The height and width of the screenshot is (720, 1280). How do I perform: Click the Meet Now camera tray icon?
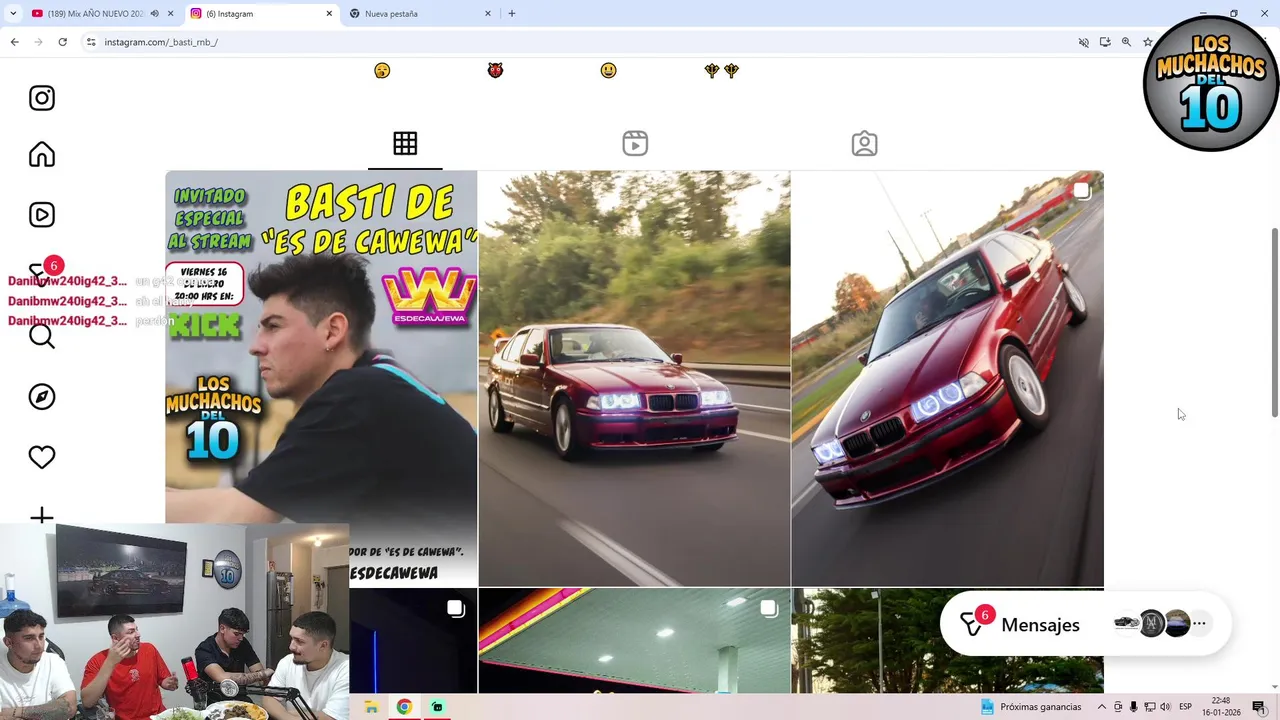click(1118, 707)
